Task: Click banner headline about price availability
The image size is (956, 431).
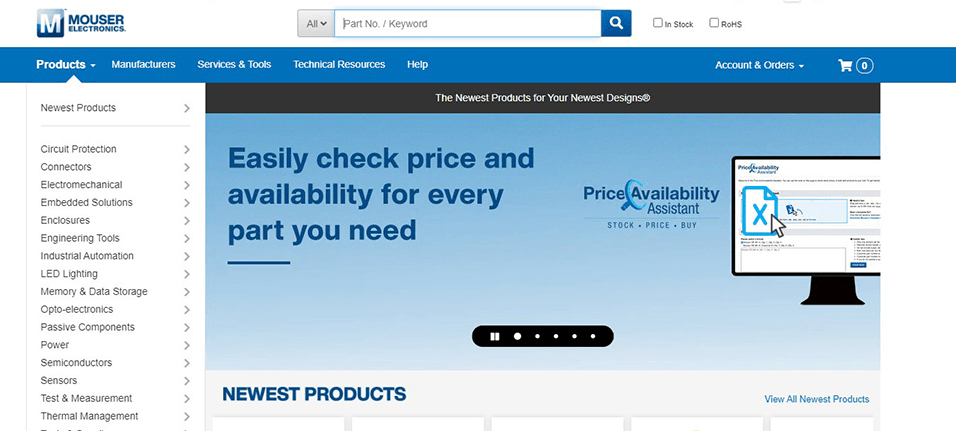Action: coord(380,194)
